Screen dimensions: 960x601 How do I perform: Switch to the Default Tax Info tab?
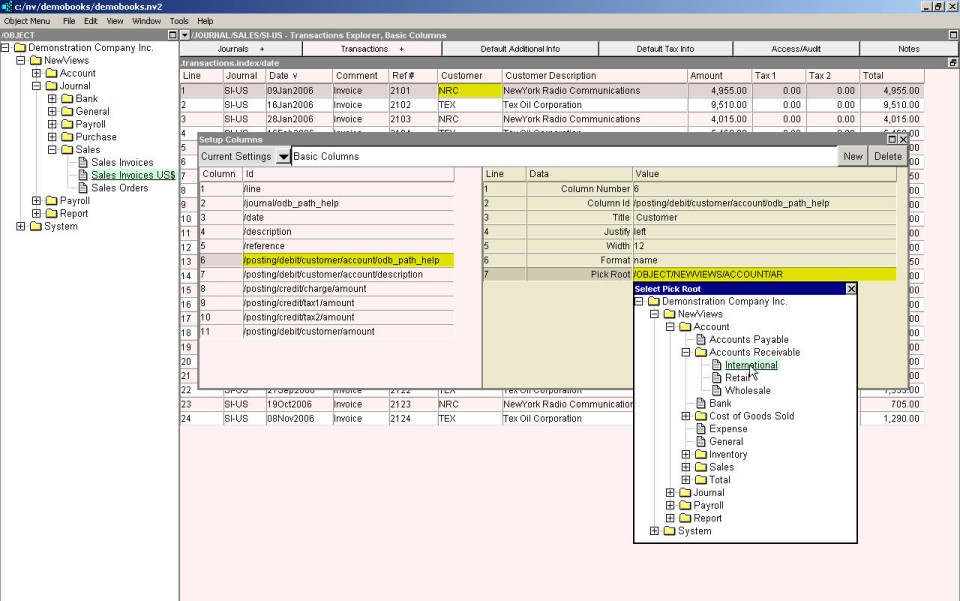[x=665, y=49]
